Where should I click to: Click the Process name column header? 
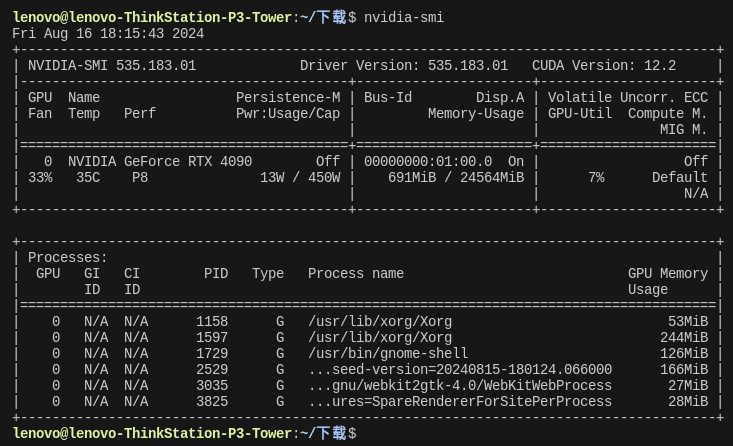coord(356,273)
